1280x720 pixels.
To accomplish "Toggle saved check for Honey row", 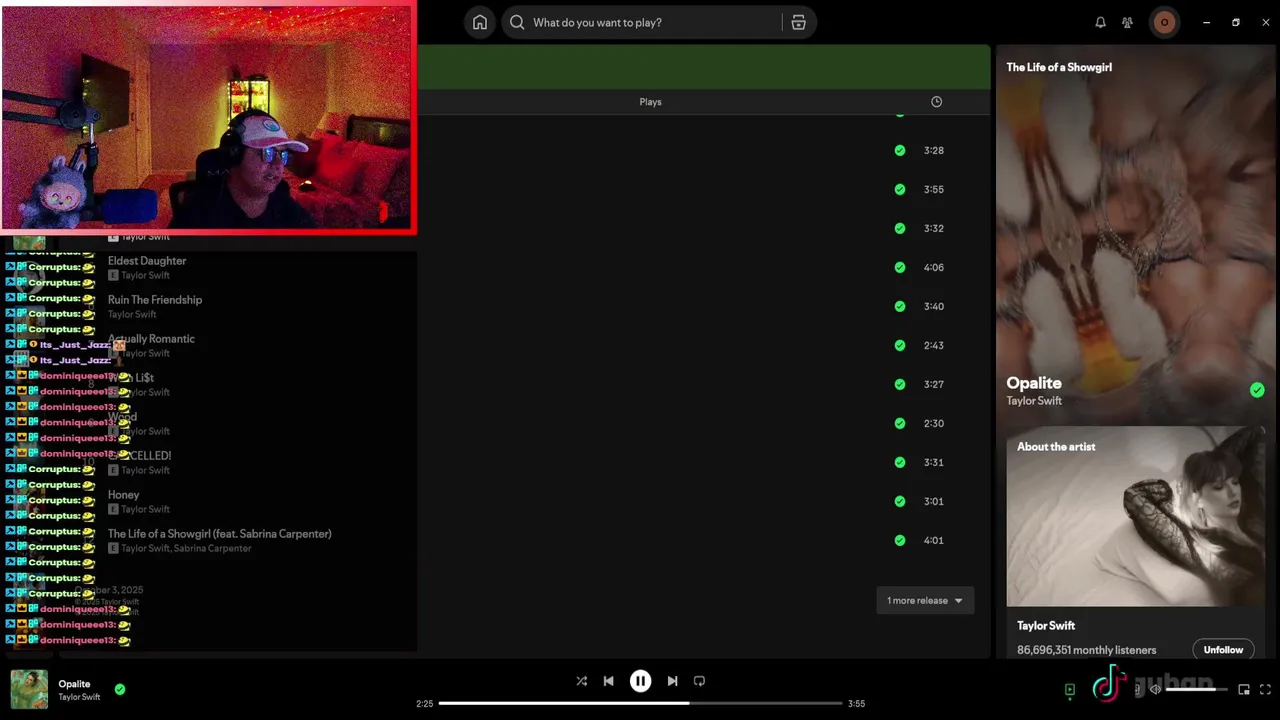I will [900, 501].
